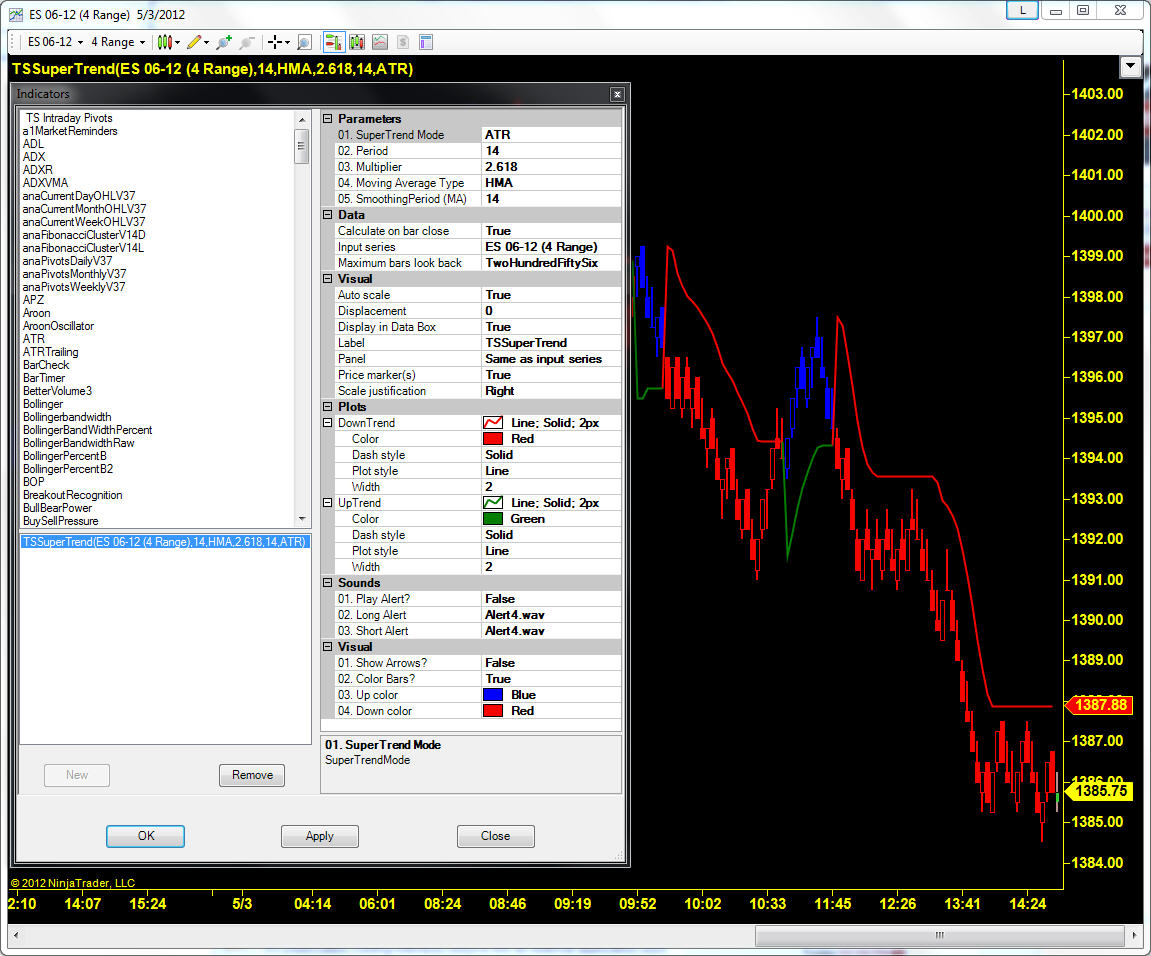The image size is (1151, 956).
Task: Click the UpTrend Green color swatch
Action: tap(493, 519)
